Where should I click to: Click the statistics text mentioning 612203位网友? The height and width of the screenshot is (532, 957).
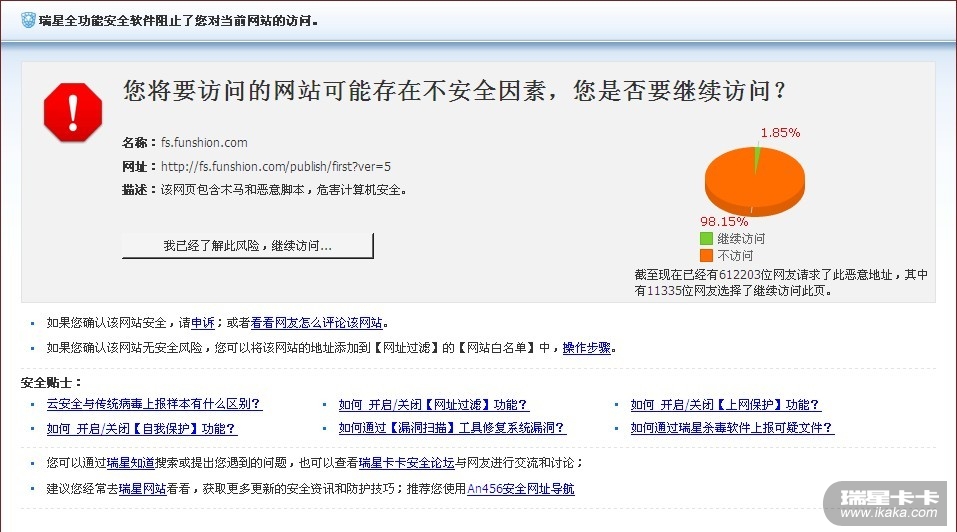coord(781,282)
